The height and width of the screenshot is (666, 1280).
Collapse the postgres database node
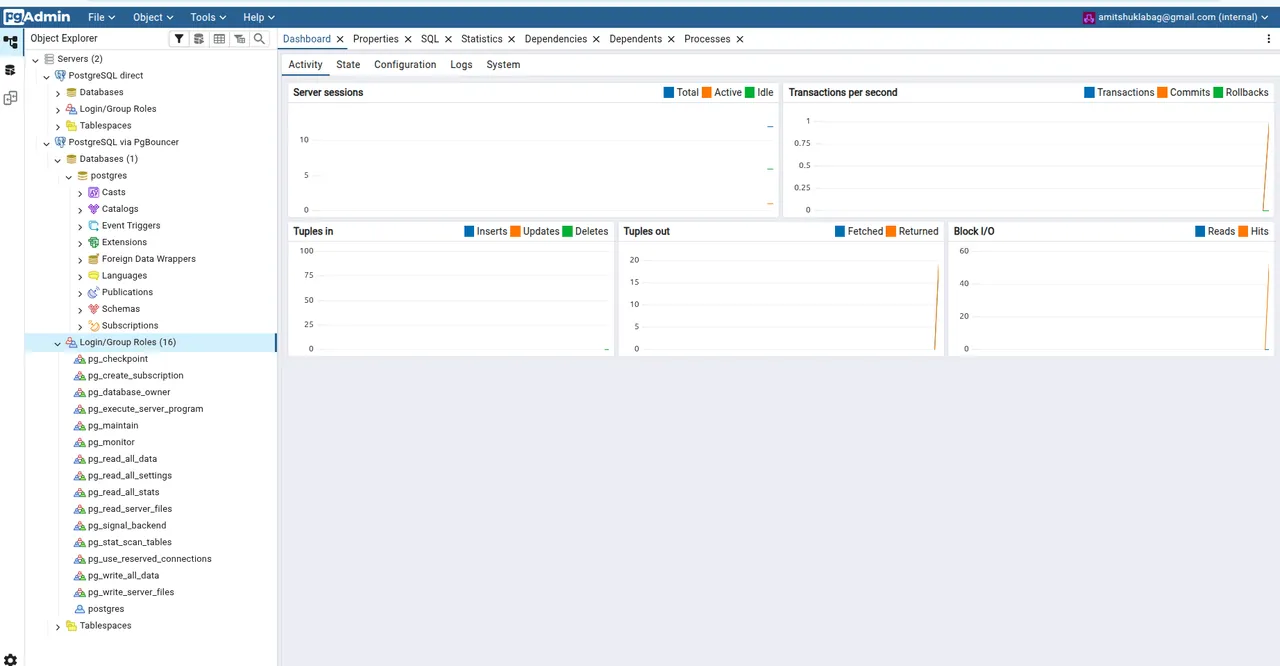(x=69, y=176)
